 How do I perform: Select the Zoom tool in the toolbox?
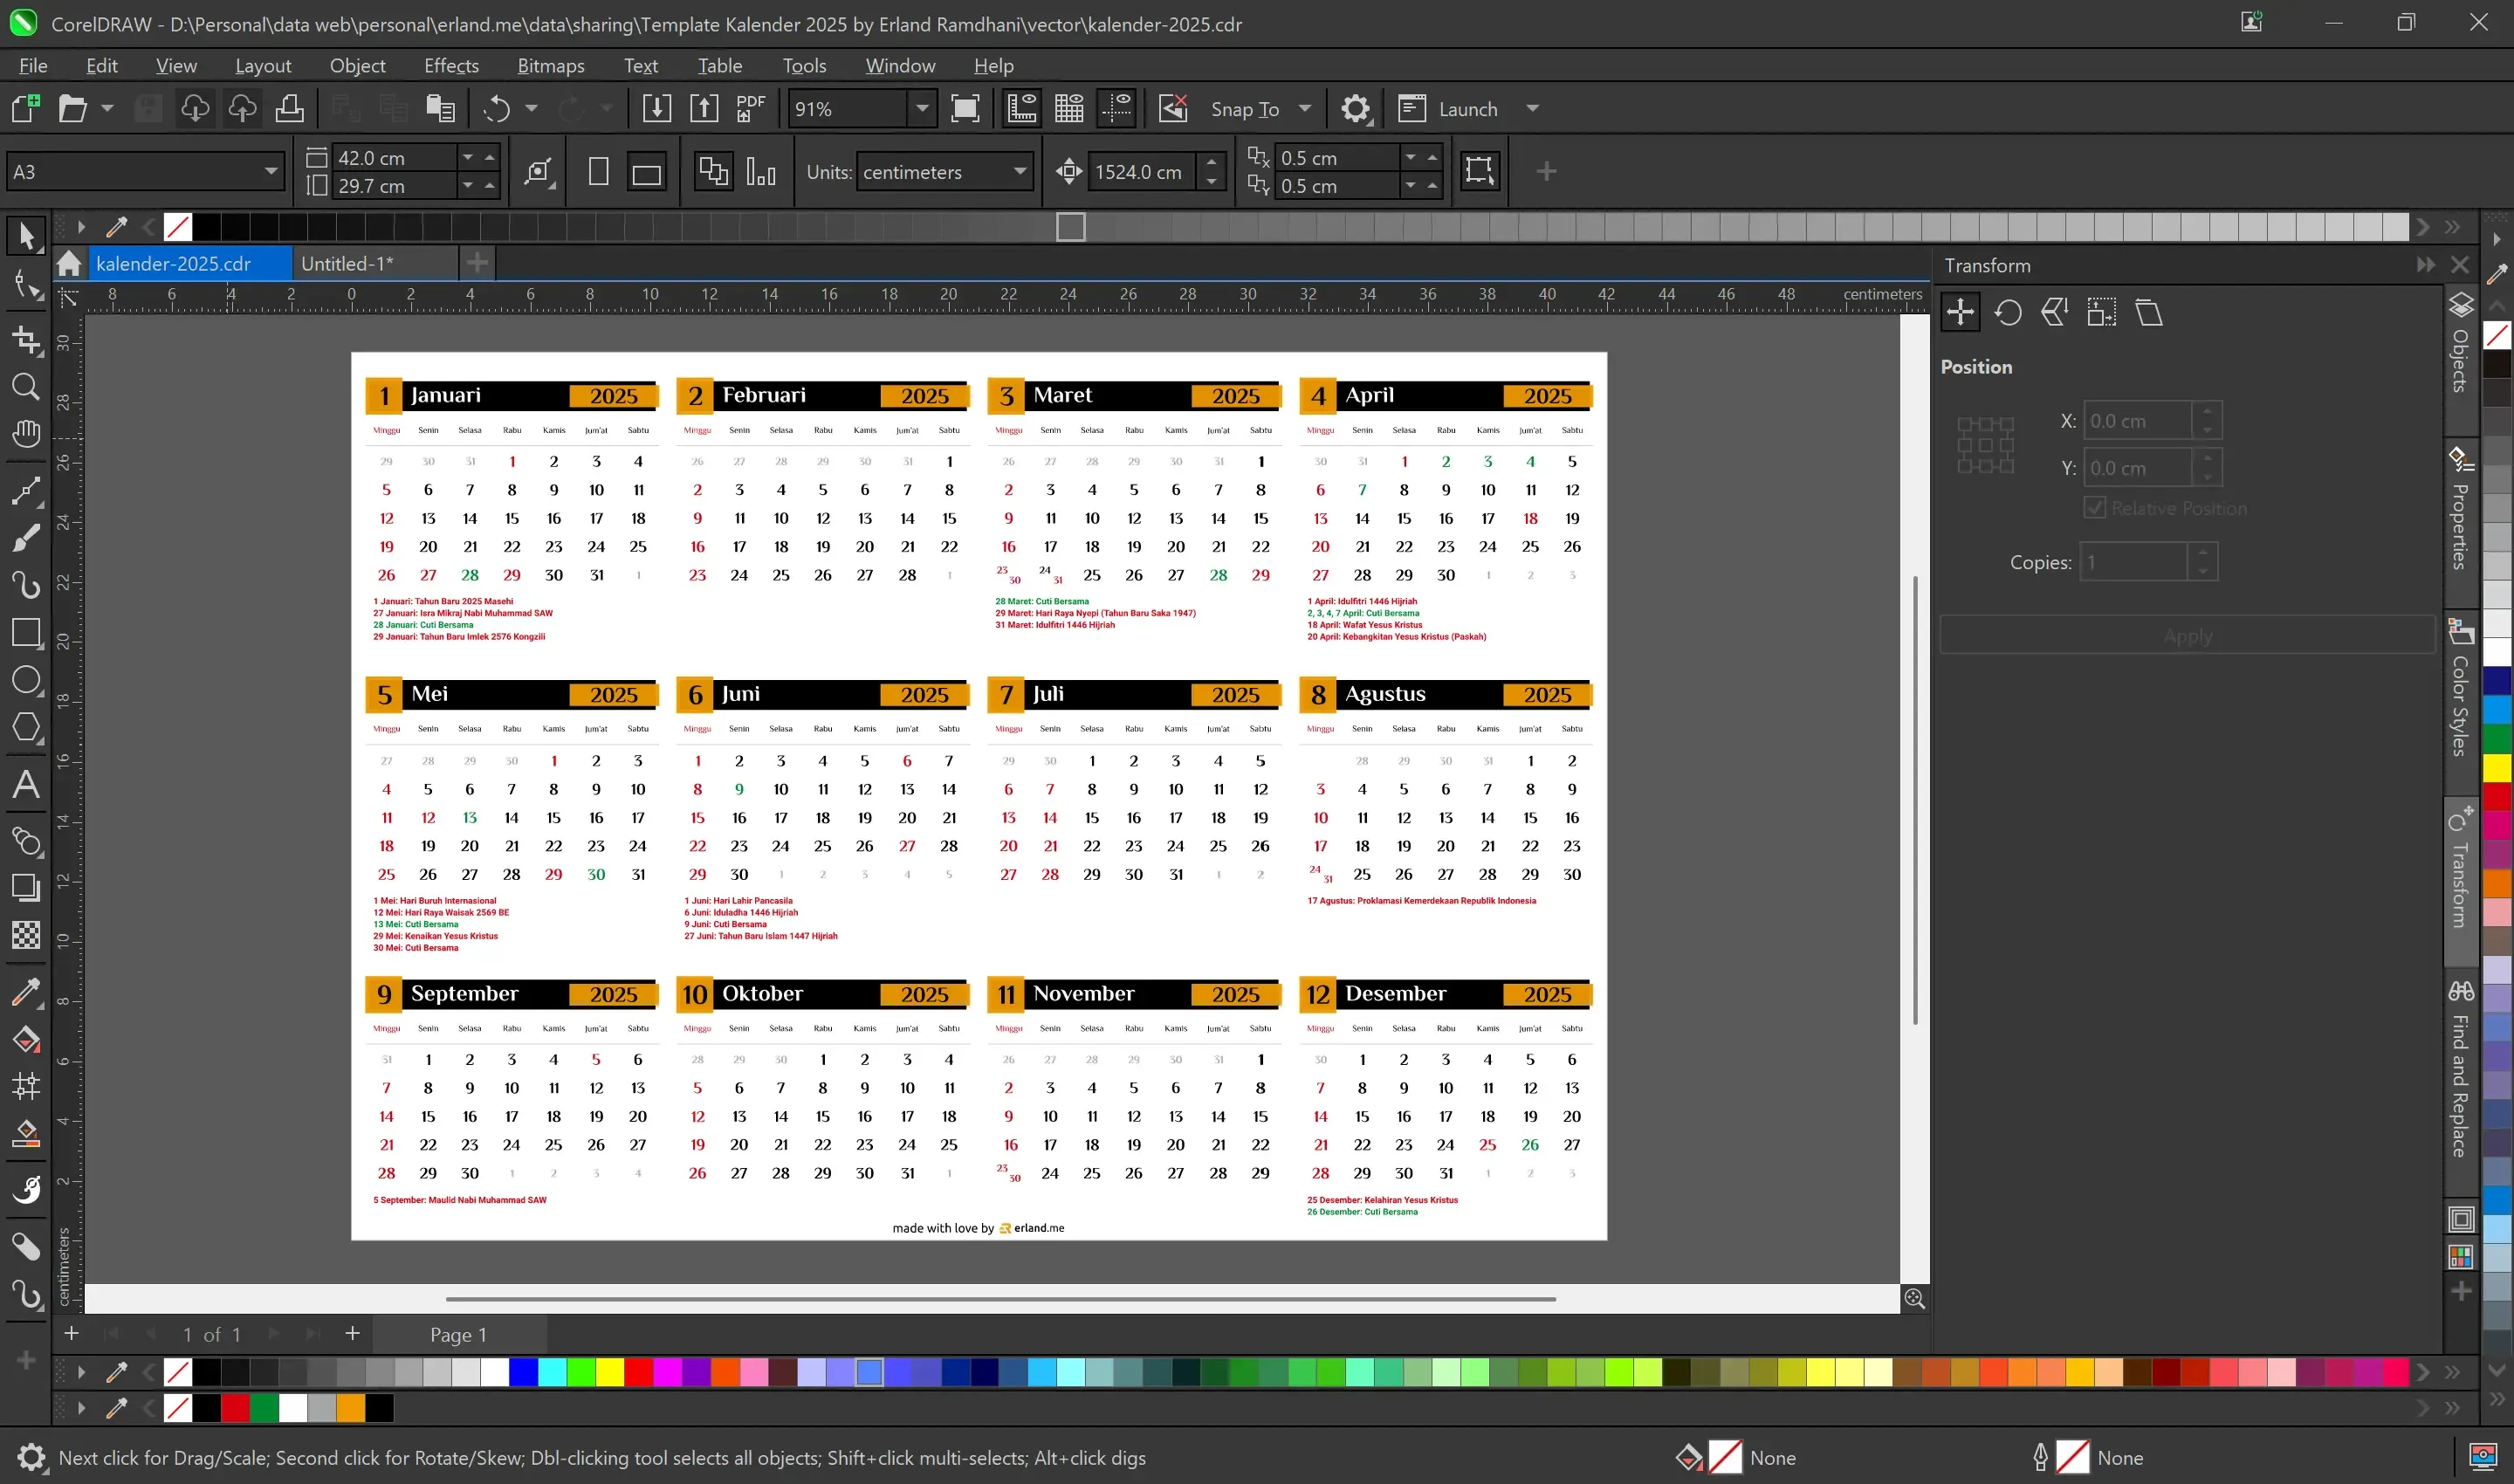tap(26, 387)
